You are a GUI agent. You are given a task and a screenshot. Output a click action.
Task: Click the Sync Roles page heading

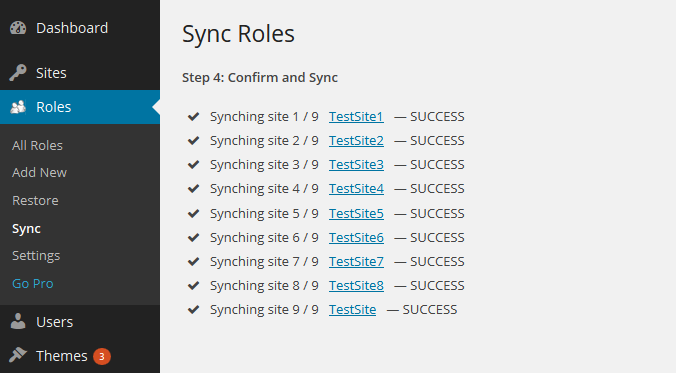[238, 34]
